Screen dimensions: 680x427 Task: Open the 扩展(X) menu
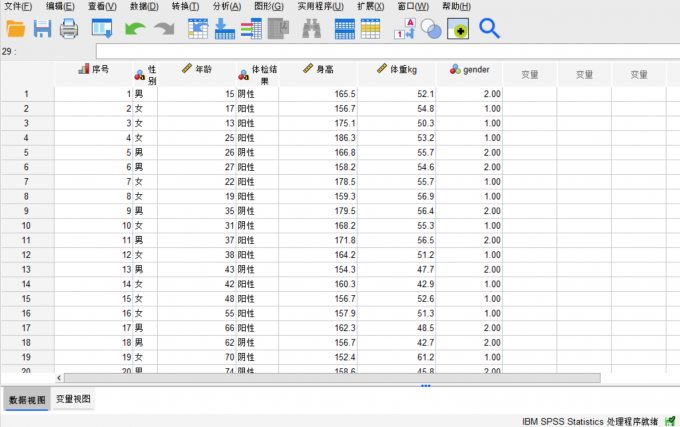pos(370,7)
